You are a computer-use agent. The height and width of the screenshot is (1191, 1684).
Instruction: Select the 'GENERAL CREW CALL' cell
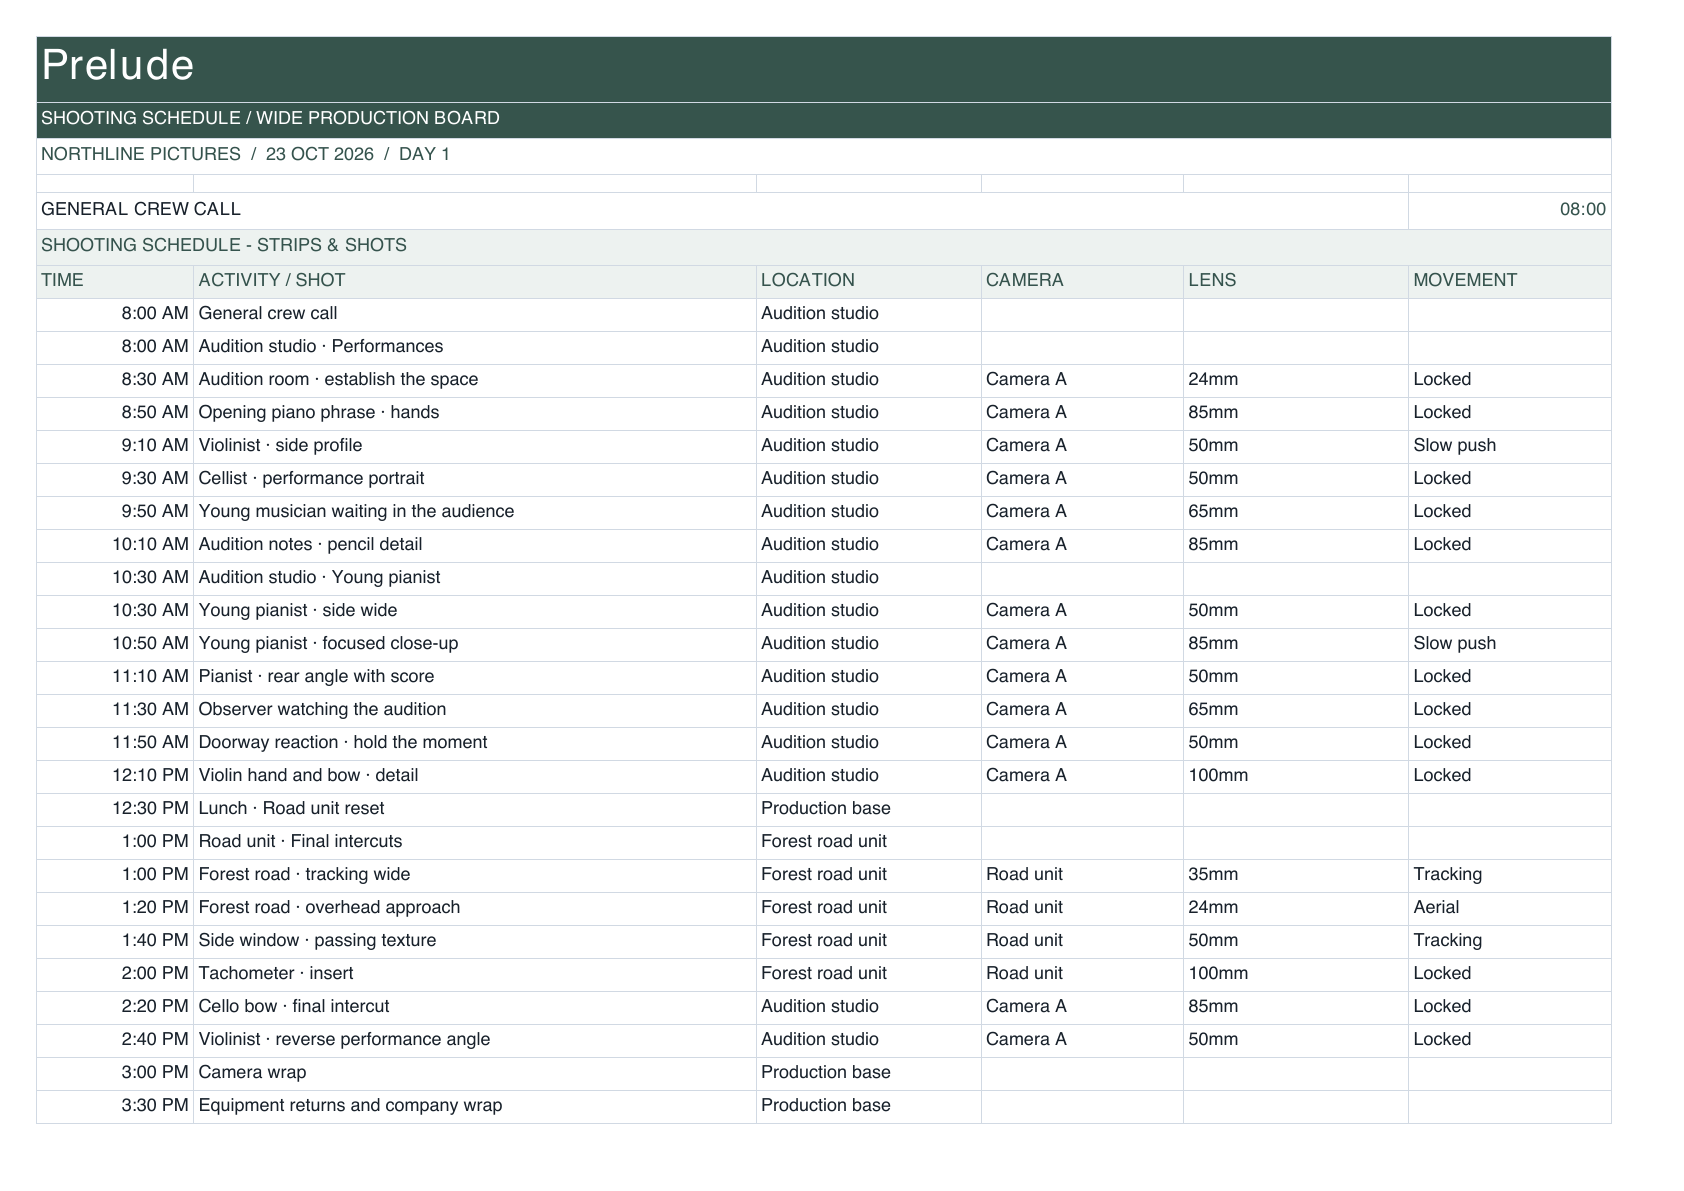pyautogui.click(x=722, y=210)
